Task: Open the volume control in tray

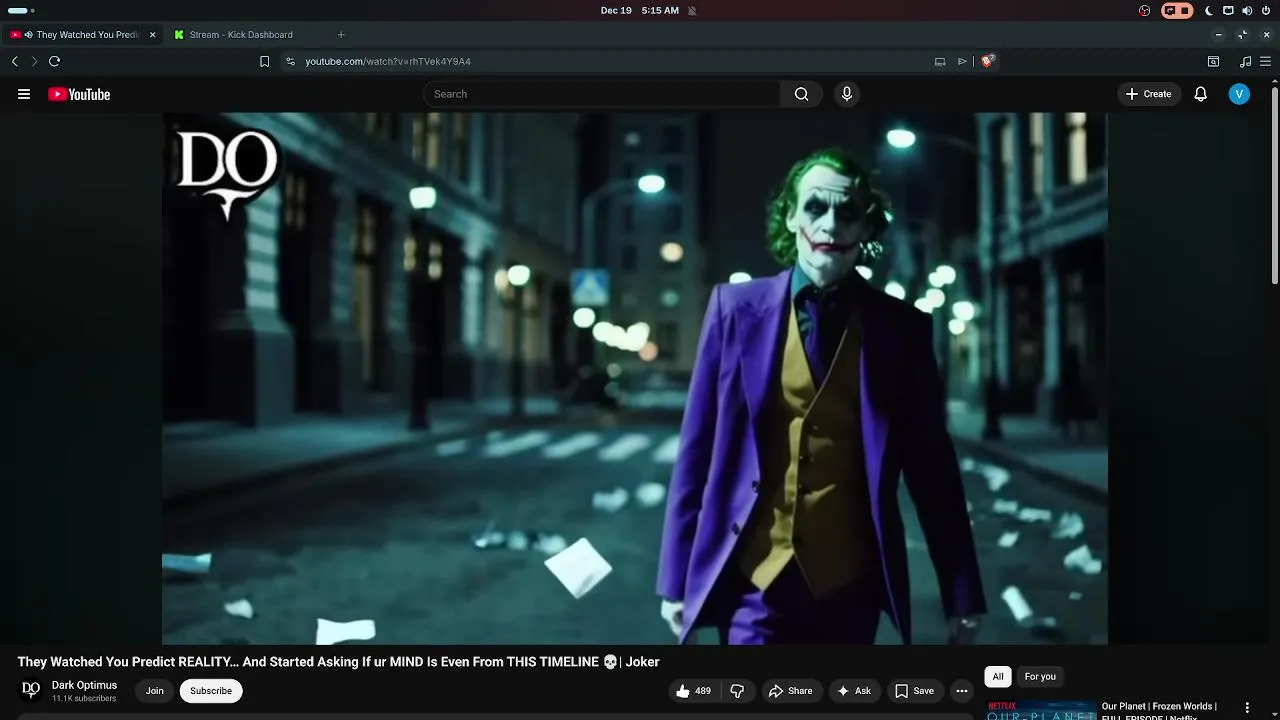Action: [x=1247, y=10]
